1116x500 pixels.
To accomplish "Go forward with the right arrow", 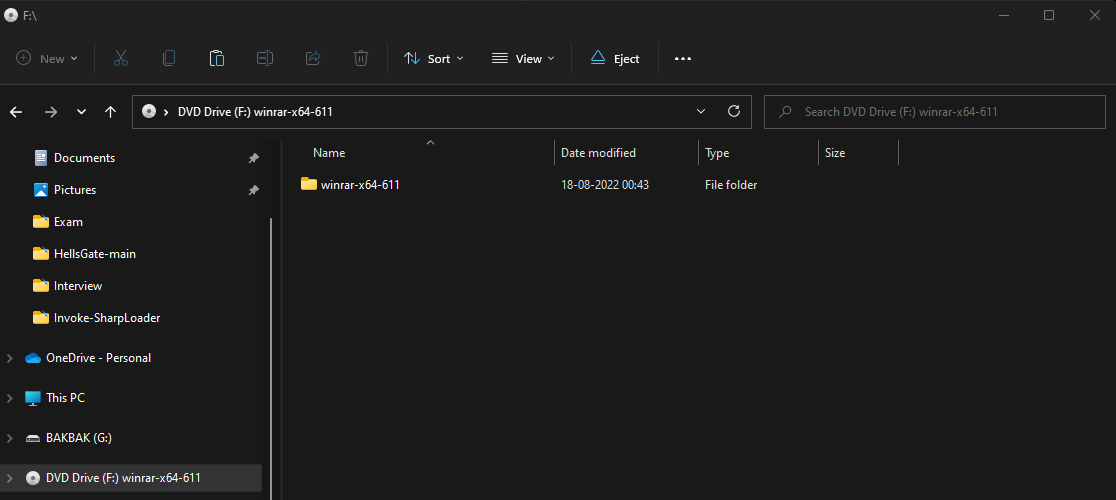I will (x=51, y=112).
